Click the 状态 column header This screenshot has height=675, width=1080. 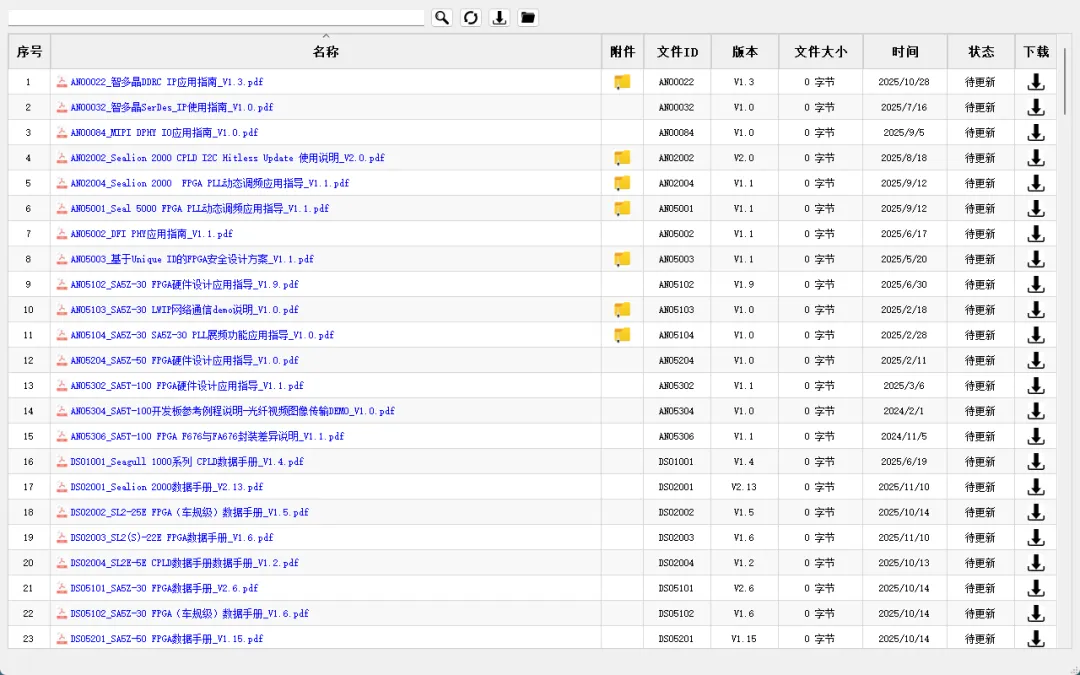981,52
